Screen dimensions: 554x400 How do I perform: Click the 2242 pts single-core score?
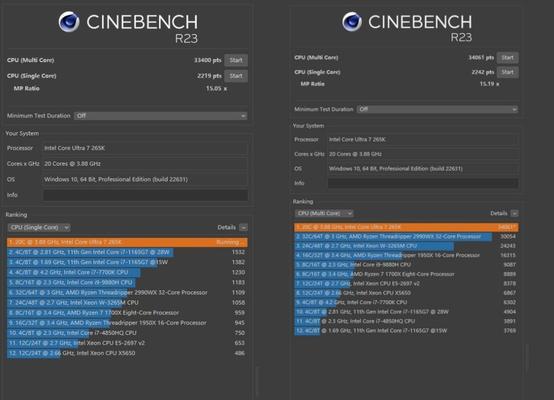point(483,72)
